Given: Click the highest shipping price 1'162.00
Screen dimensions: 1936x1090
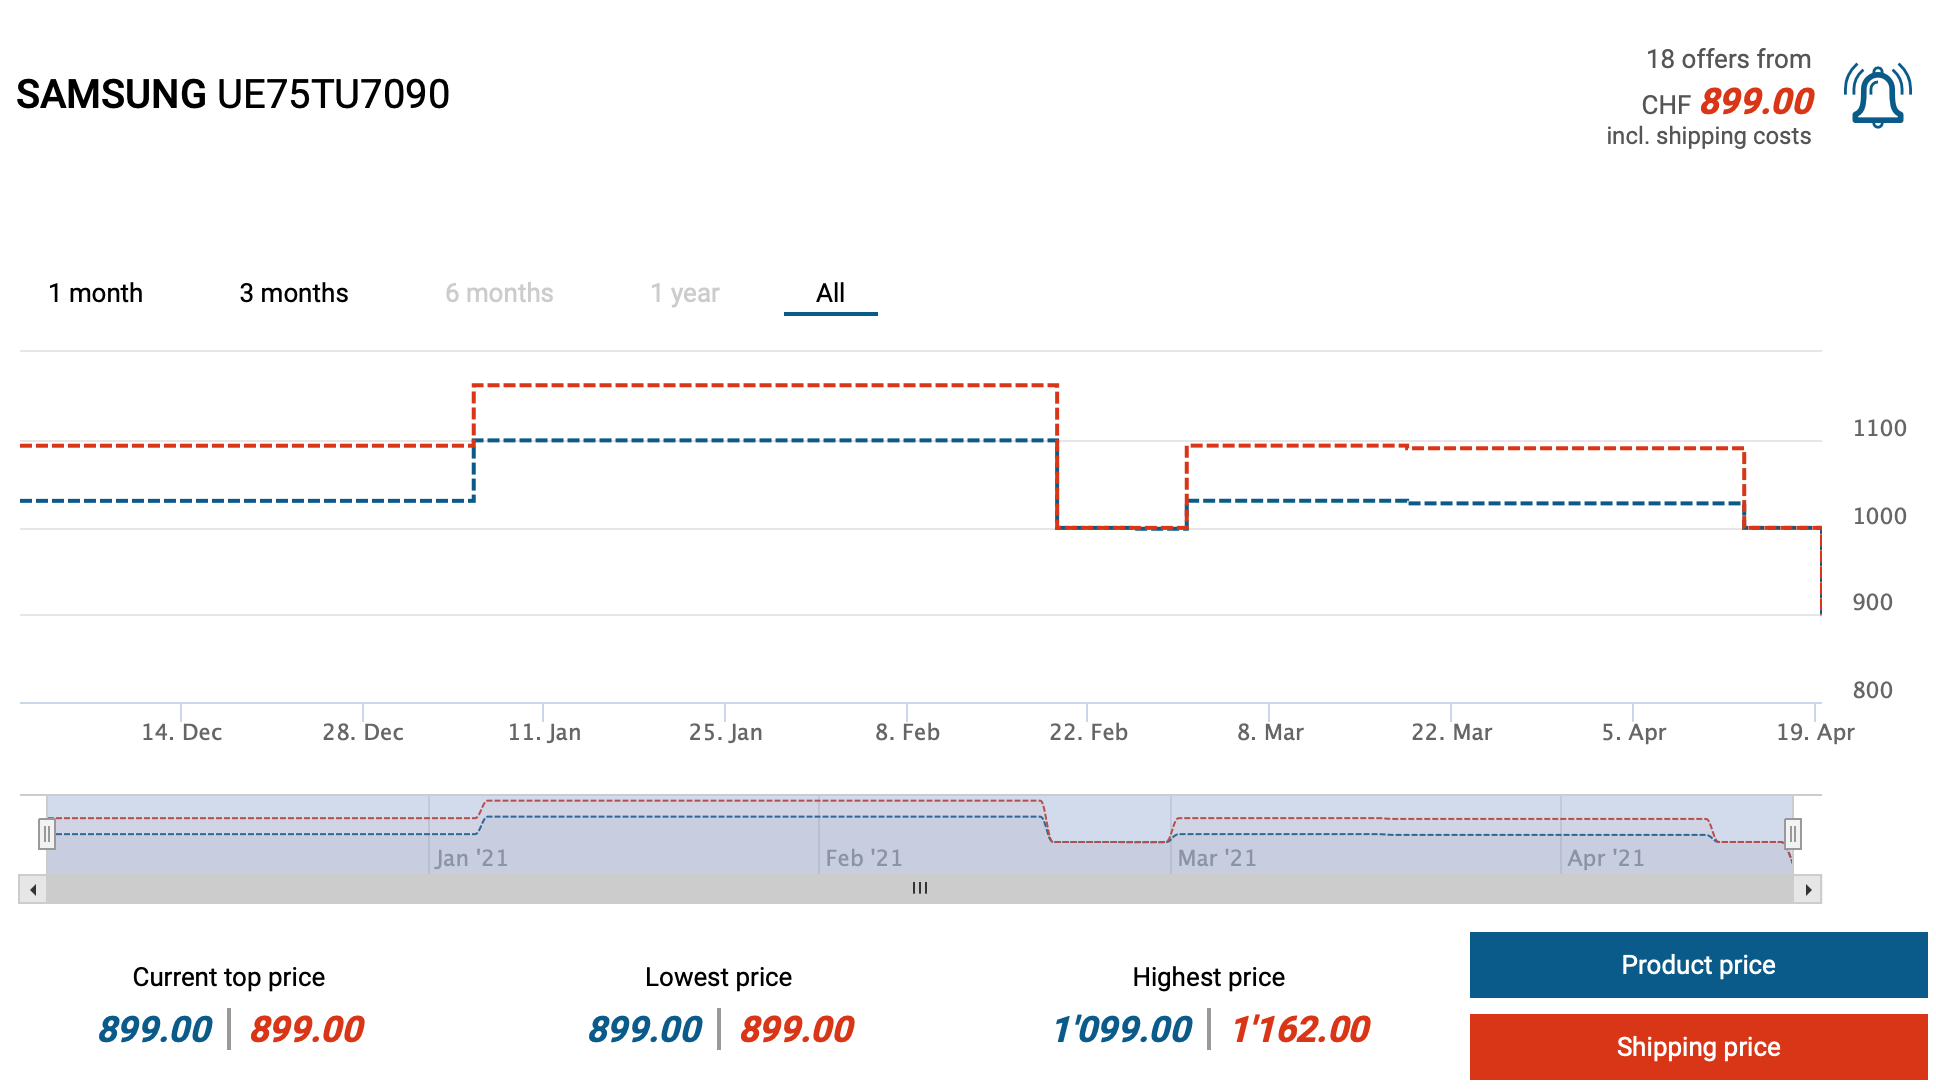Looking at the screenshot, I should click(x=1300, y=1029).
